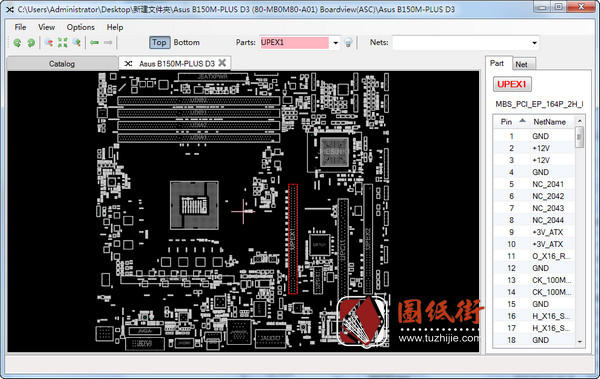Image resolution: width=600 pixels, height=379 pixels.
Task: Select the Asus B150M-PLUS D3 tab
Action: pyautogui.click(x=176, y=64)
